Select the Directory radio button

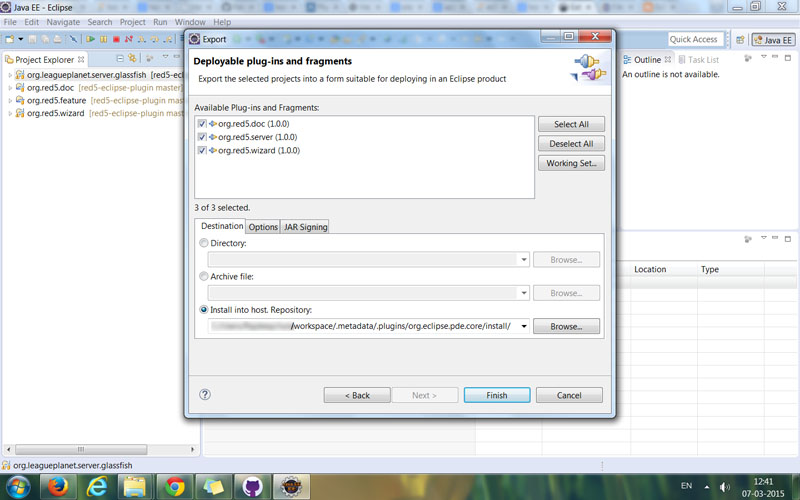click(204, 243)
